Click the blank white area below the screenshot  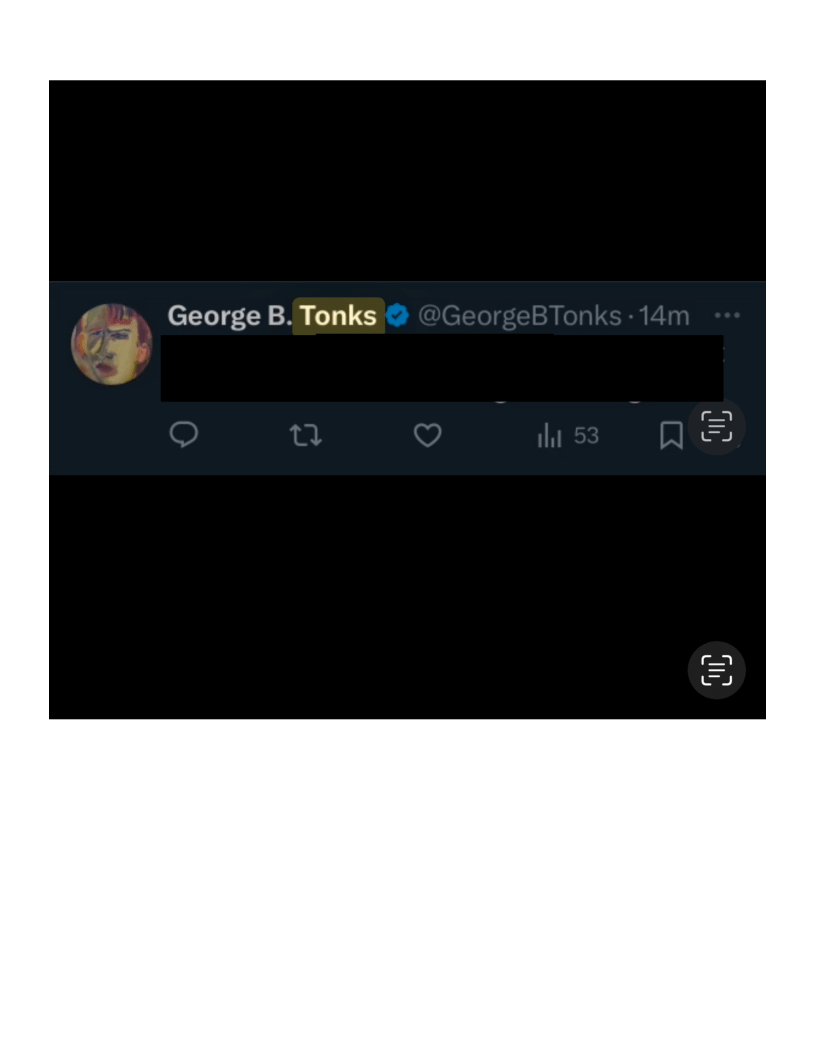[407, 880]
